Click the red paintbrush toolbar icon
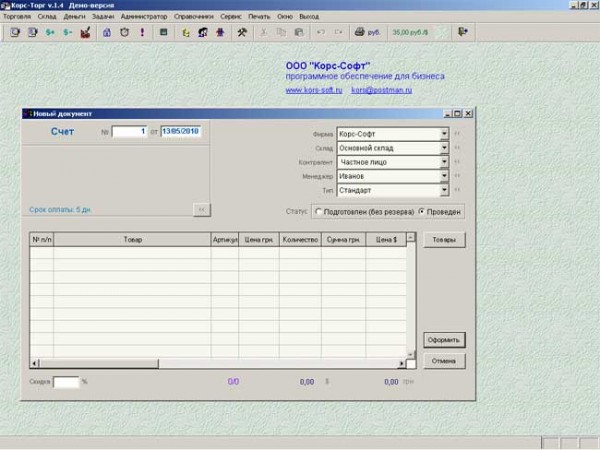Screen dimensions: 600x450 (86, 32)
